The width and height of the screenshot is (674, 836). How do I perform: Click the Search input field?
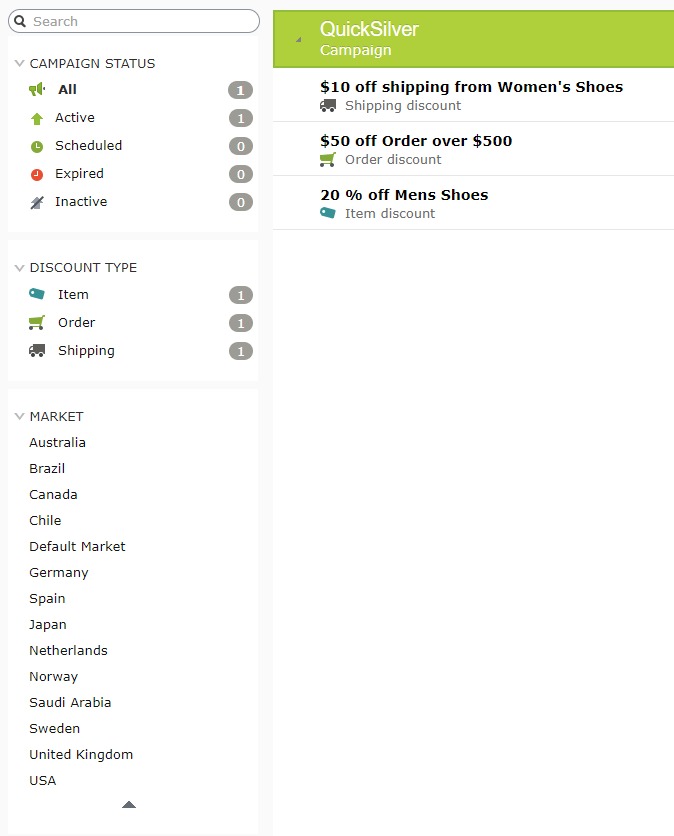click(x=140, y=21)
